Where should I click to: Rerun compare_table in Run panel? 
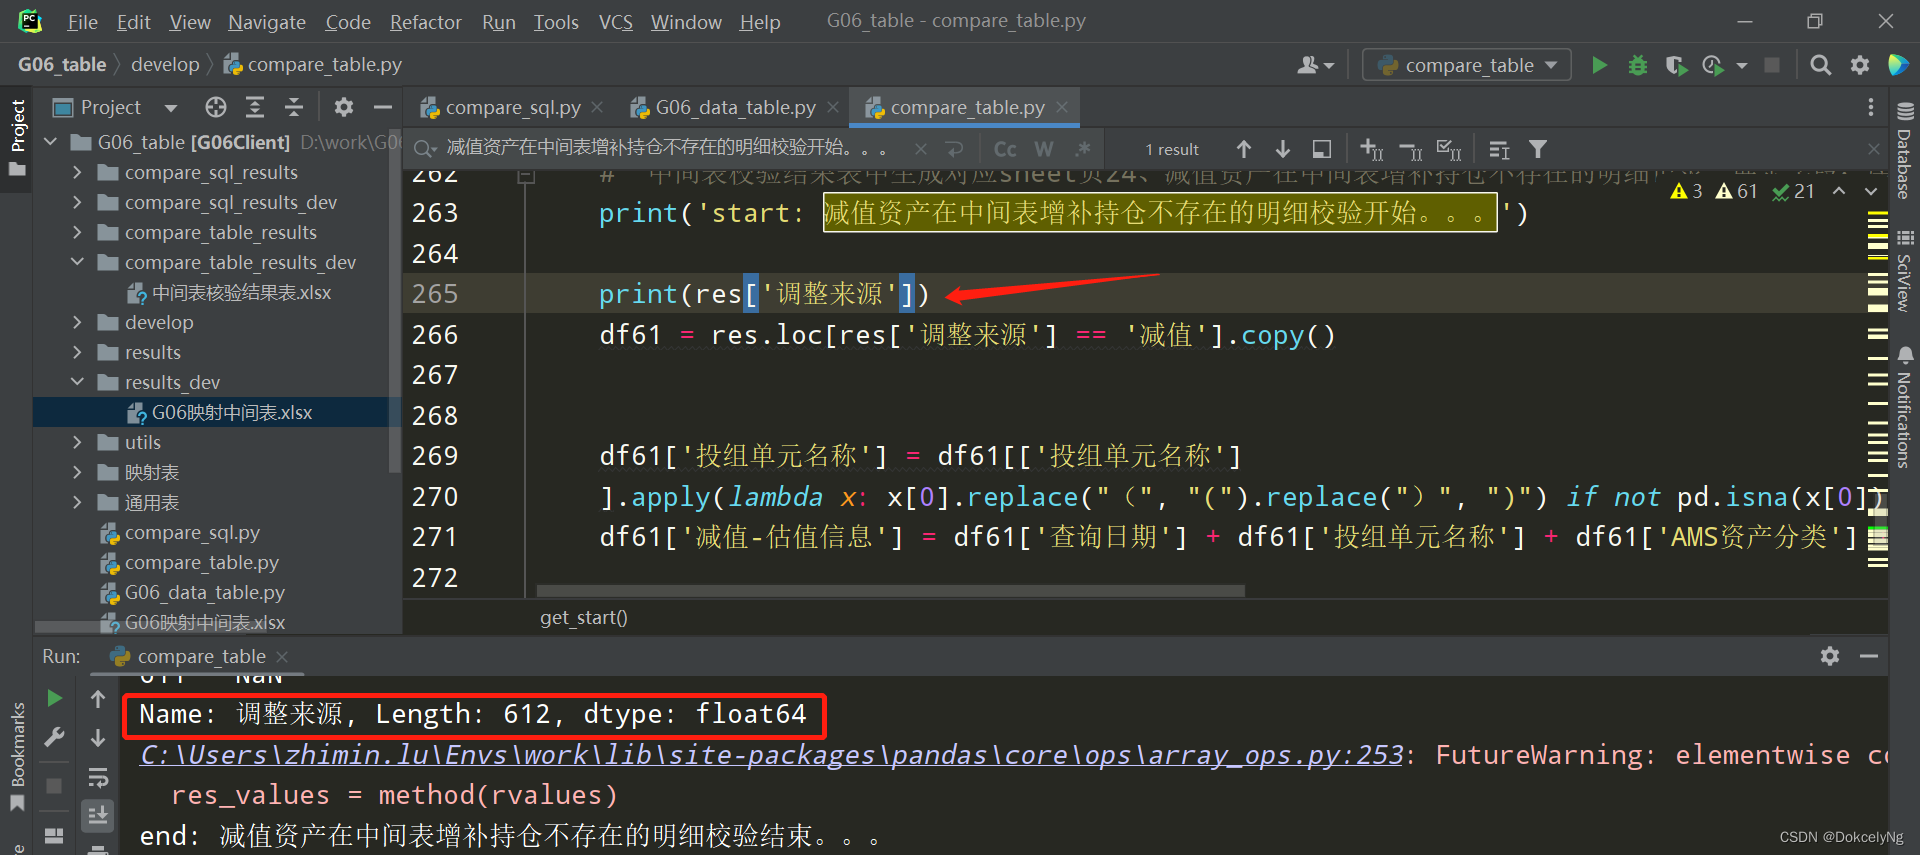click(55, 698)
